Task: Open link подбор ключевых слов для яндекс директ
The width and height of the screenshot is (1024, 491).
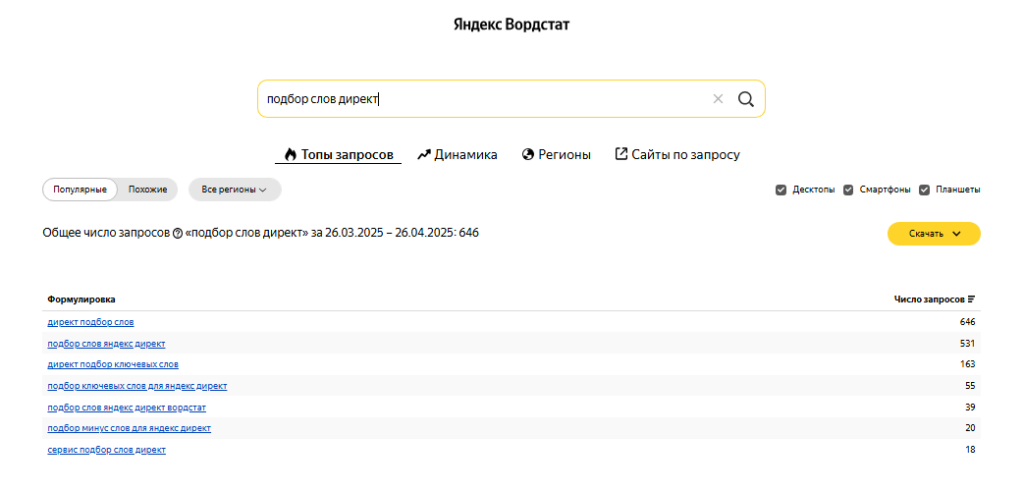Action: coord(137,386)
